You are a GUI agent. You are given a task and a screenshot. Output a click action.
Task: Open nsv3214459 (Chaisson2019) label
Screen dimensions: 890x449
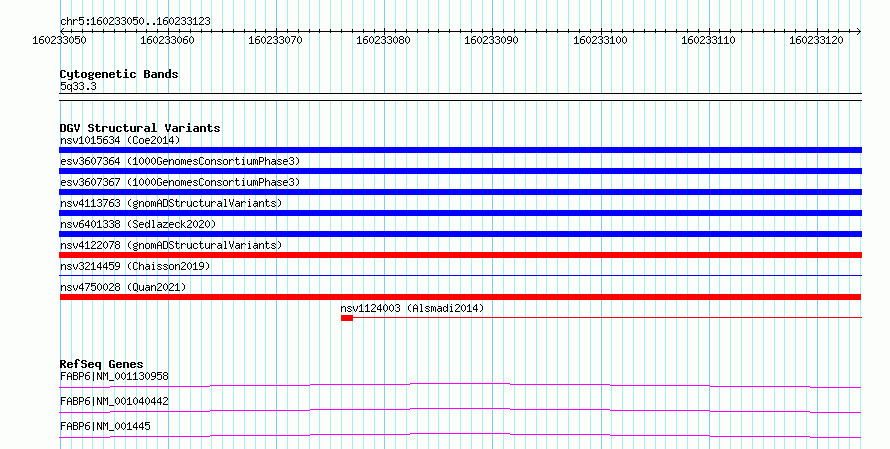coord(135,266)
